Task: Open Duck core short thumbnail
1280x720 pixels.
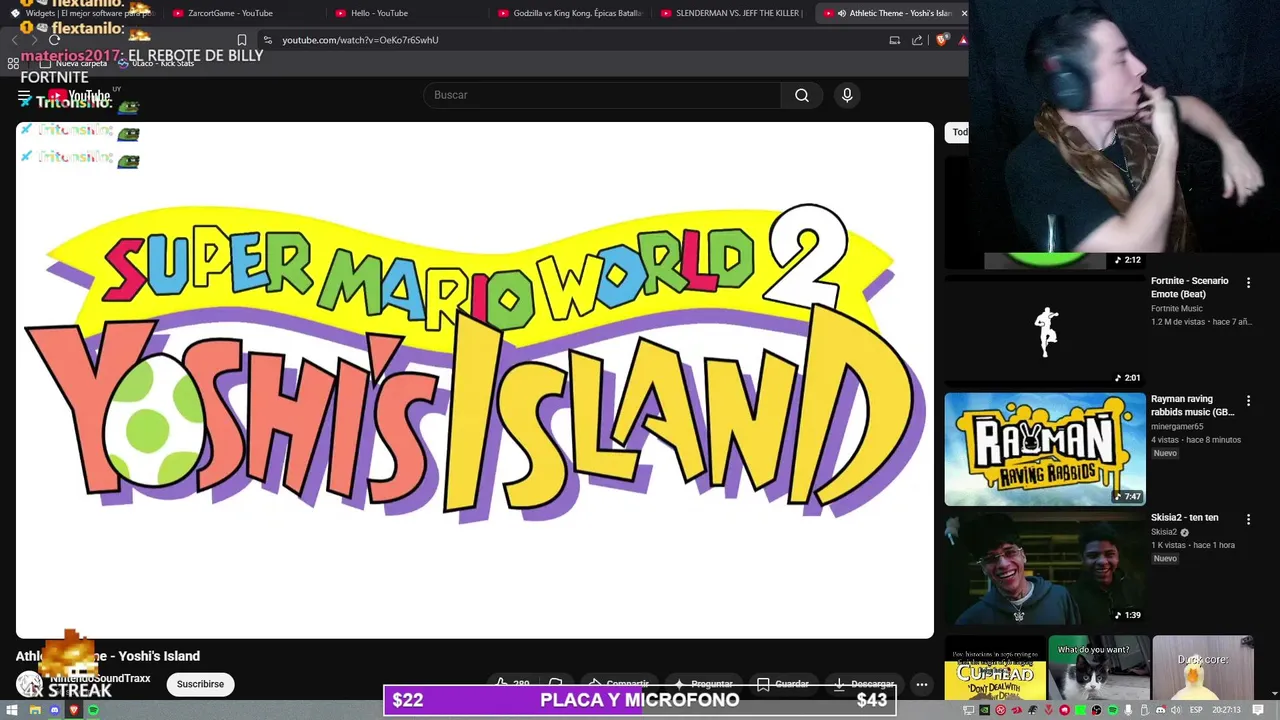Action: 1203,668
